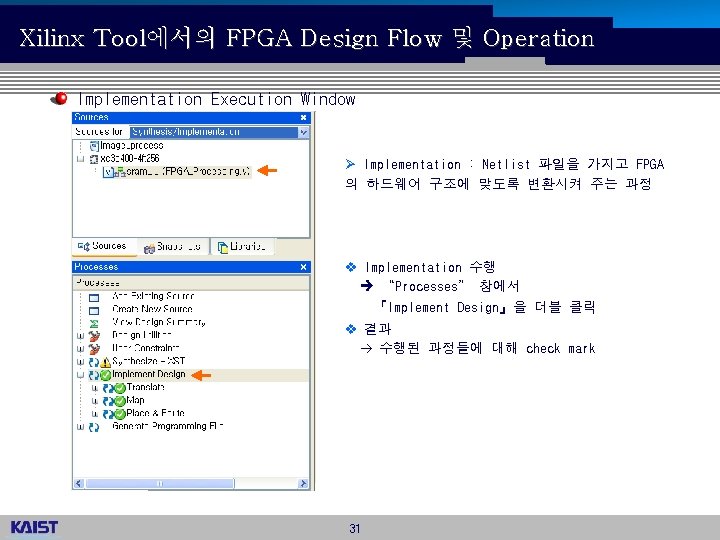
Task: Click the Add Existing Source icon
Action: coord(94,298)
